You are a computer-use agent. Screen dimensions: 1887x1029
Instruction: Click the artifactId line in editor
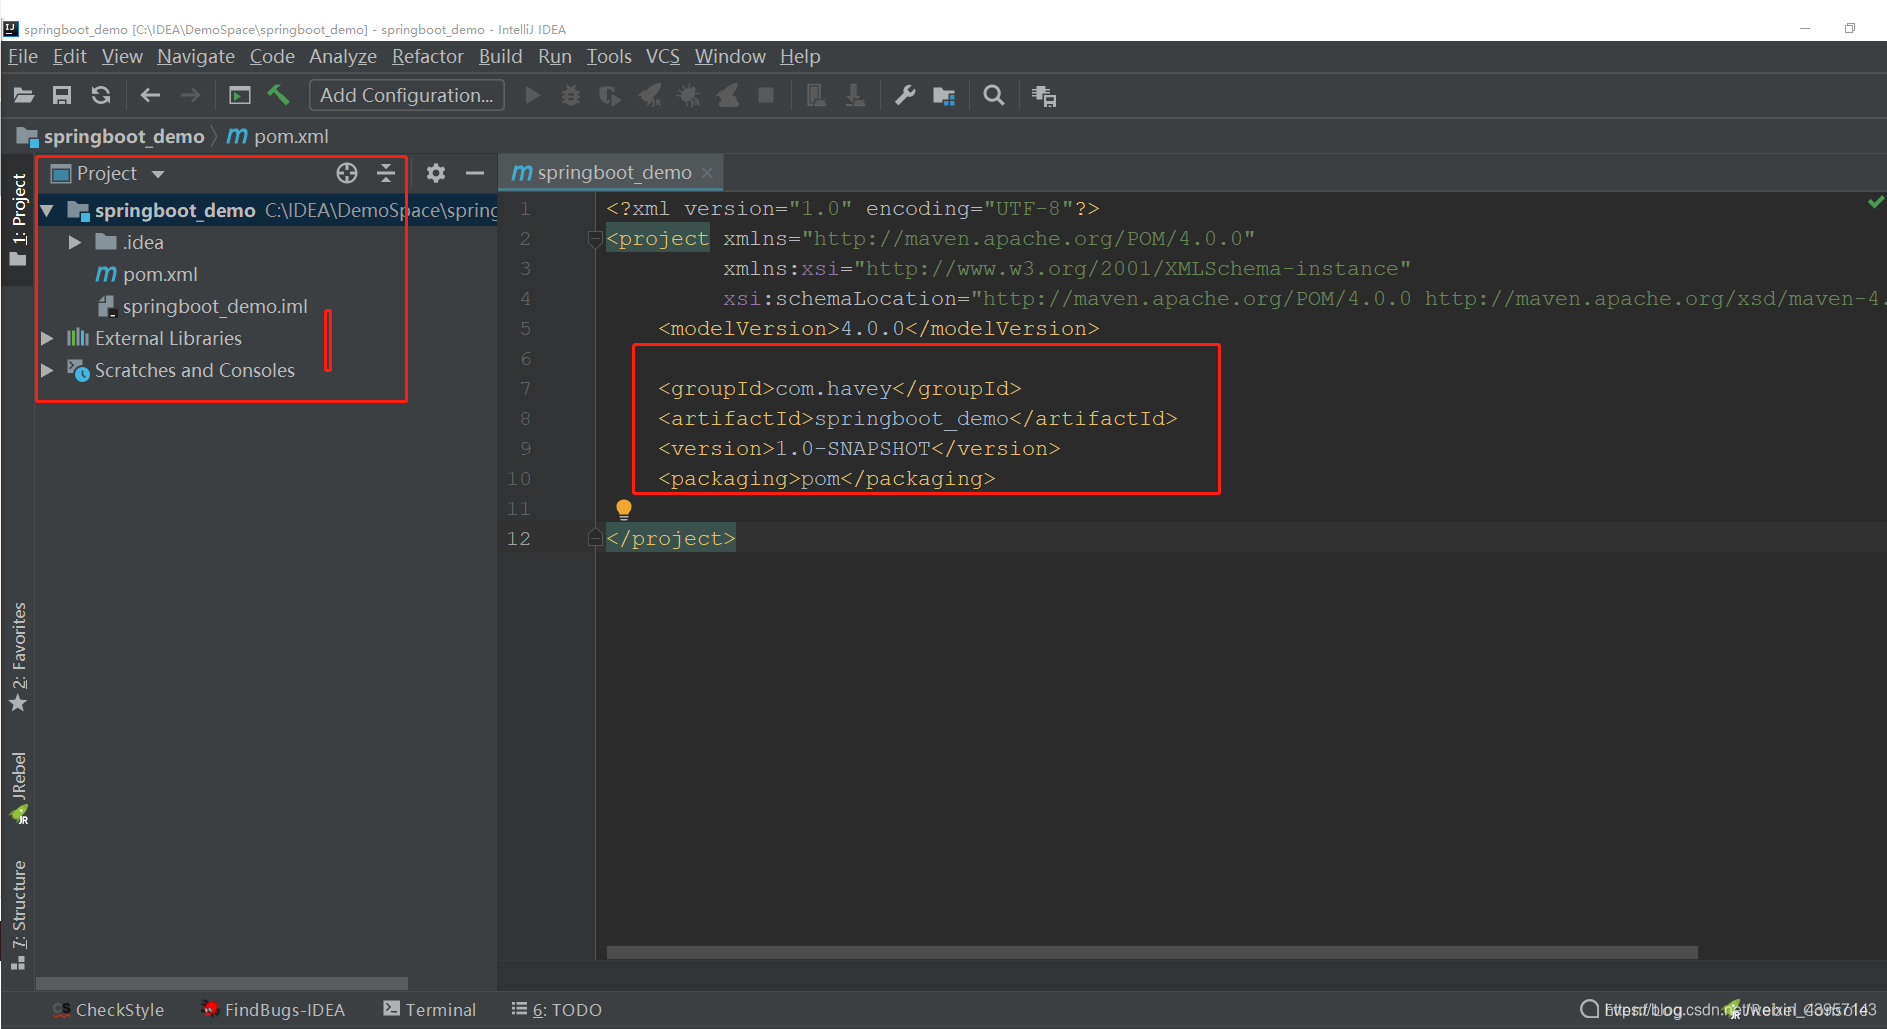pos(918,418)
